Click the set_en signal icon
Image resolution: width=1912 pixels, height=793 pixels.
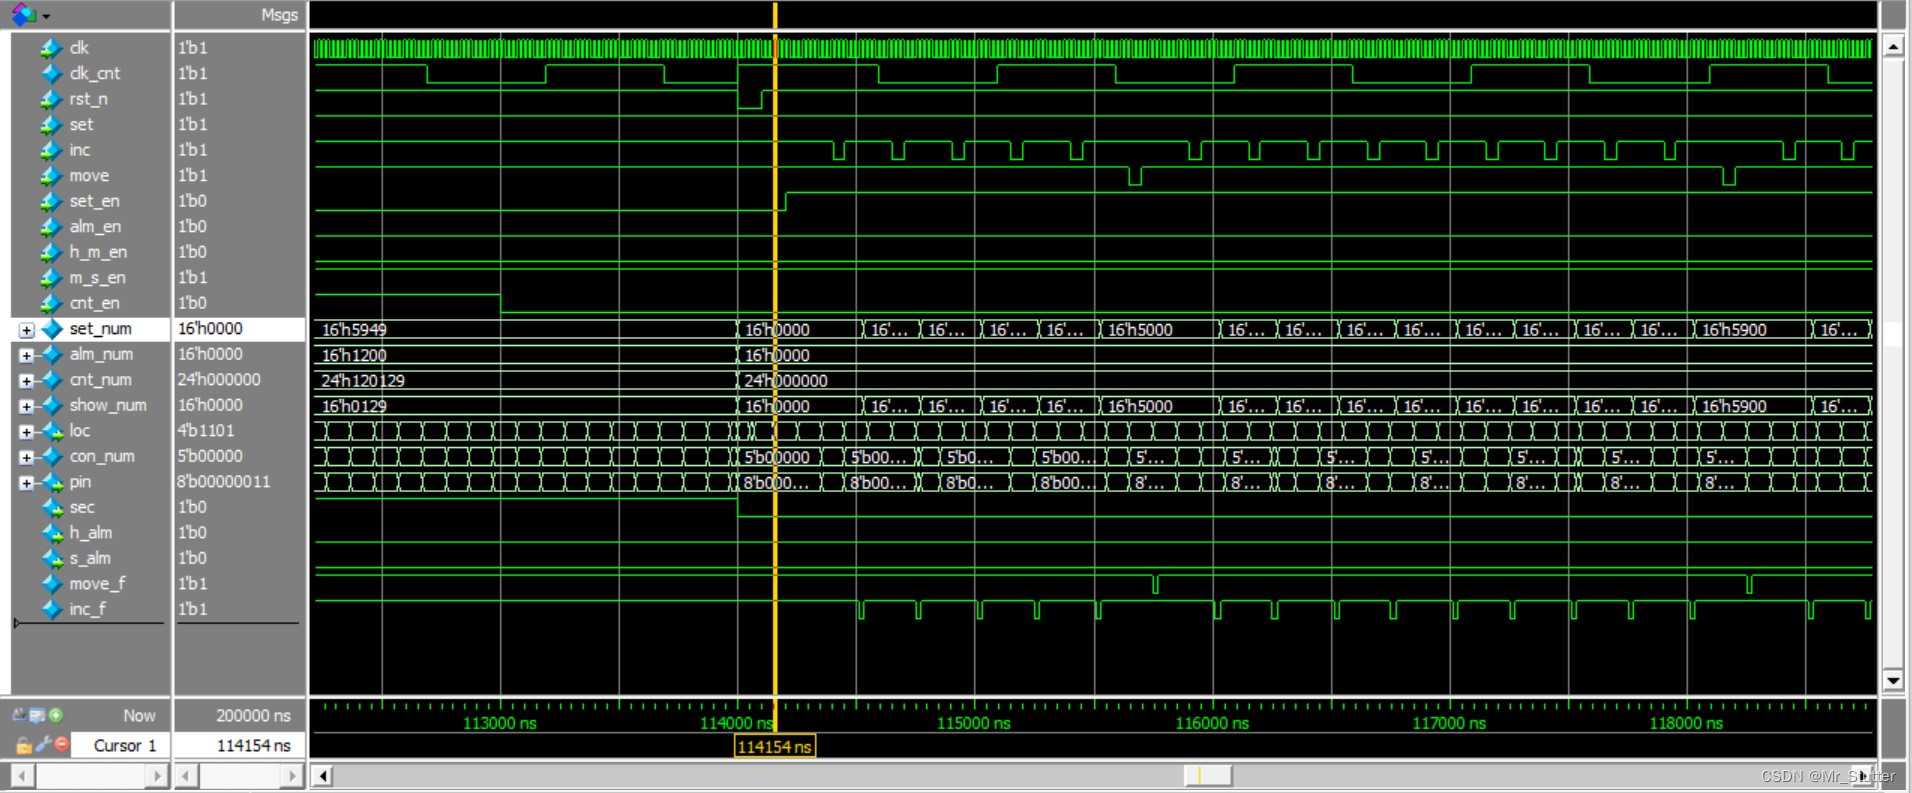(51, 202)
